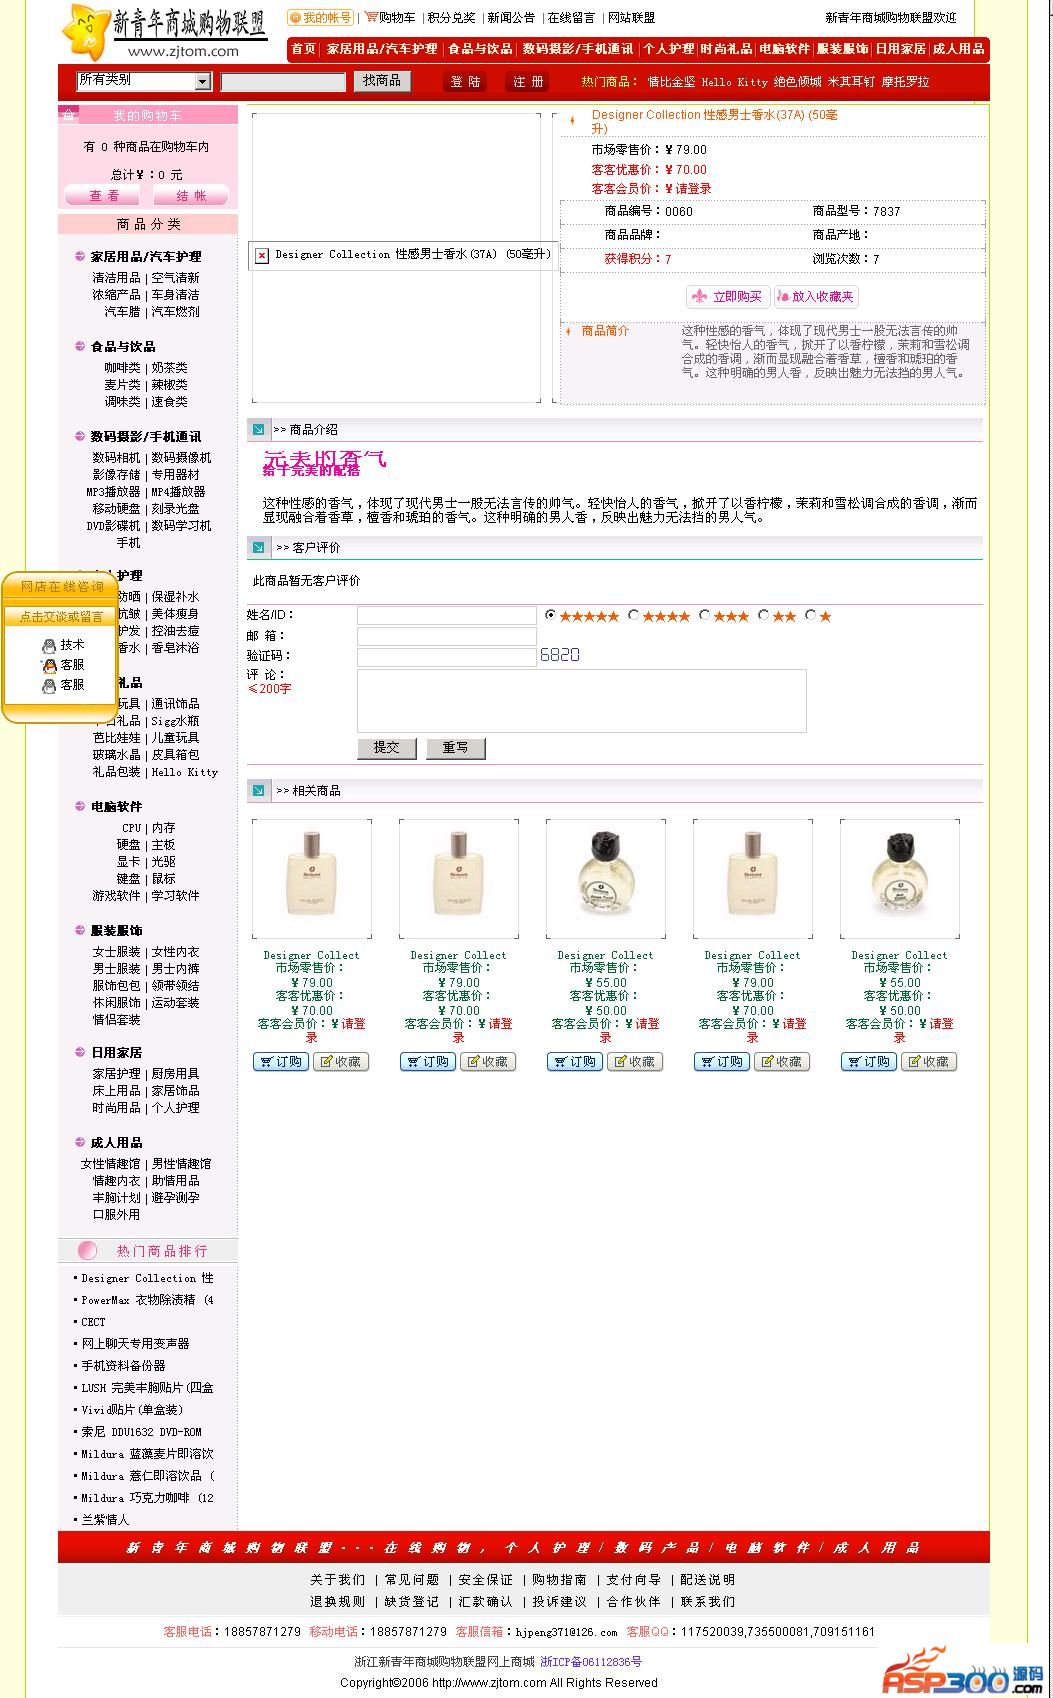Click 收藏 button under third perfume
The image size is (1053, 1698).
pyautogui.click(x=635, y=1062)
